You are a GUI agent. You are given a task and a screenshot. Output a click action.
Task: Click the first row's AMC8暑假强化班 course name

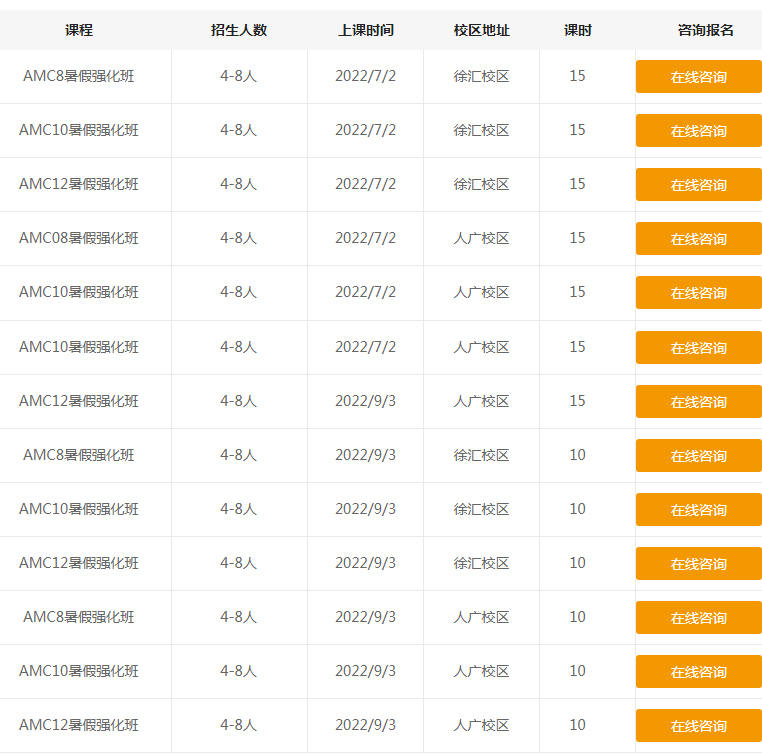tap(79, 76)
